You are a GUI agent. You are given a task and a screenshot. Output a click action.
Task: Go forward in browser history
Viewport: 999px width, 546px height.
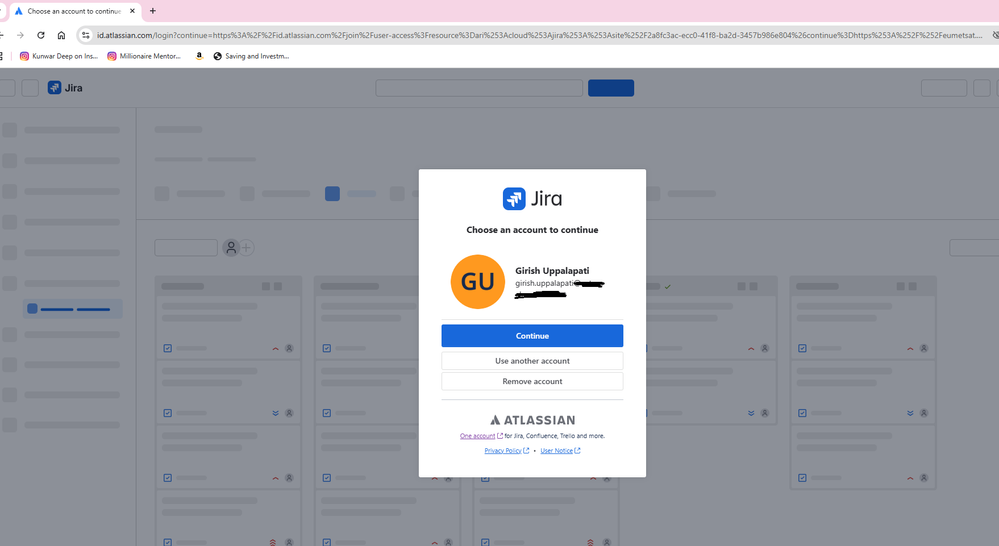[x=20, y=35]
